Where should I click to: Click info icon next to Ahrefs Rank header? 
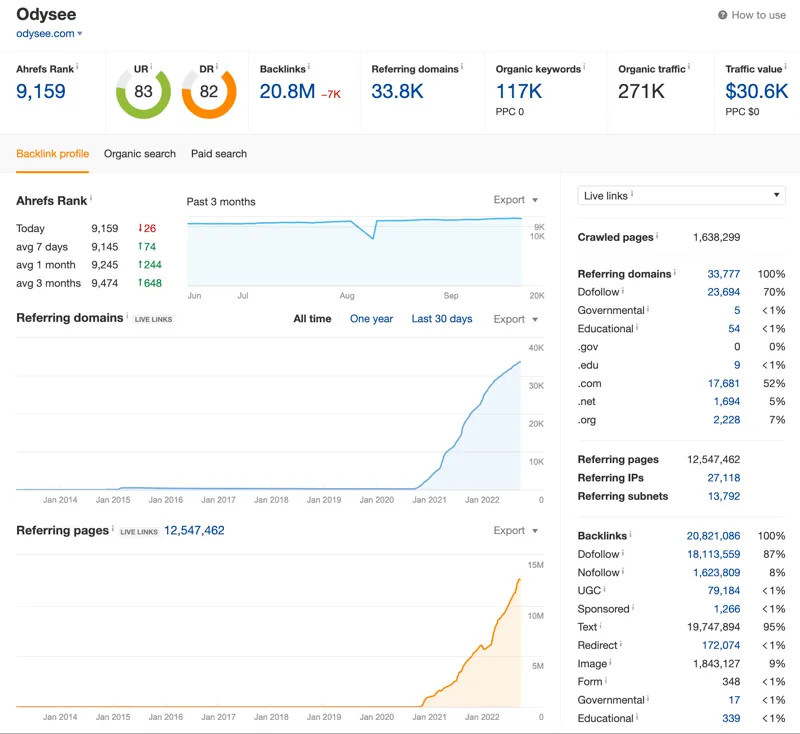pyautogui.click(x=77, y=66)
